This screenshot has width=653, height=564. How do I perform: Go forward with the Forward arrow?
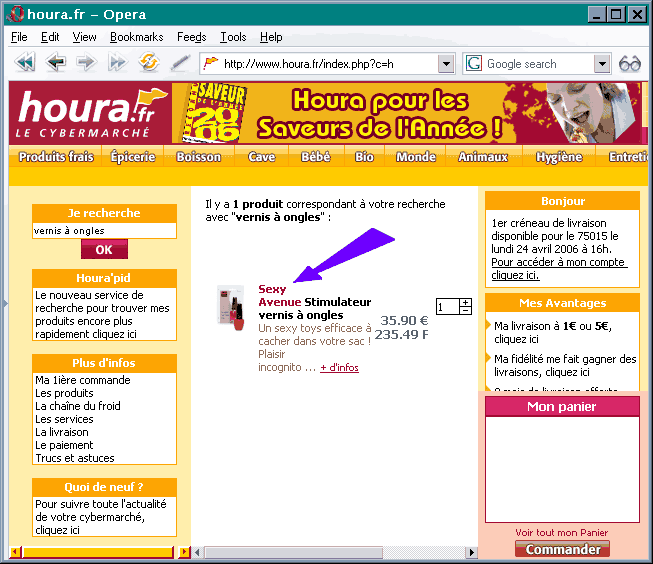86,63
